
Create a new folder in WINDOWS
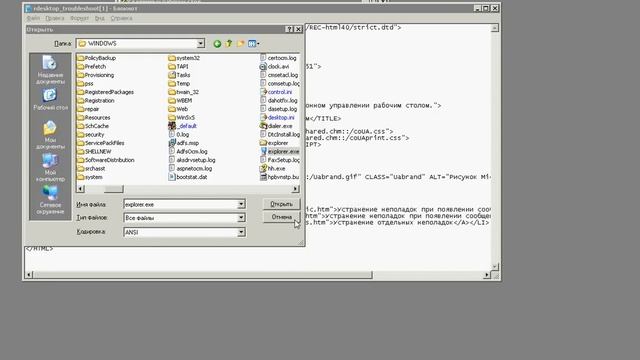(x=240, y=43)
